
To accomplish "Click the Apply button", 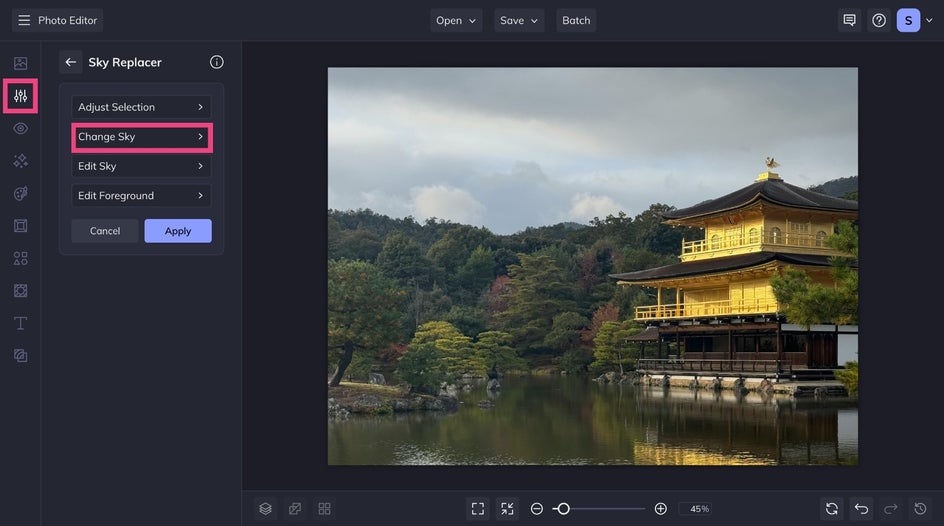I will (x=178, y=231).
